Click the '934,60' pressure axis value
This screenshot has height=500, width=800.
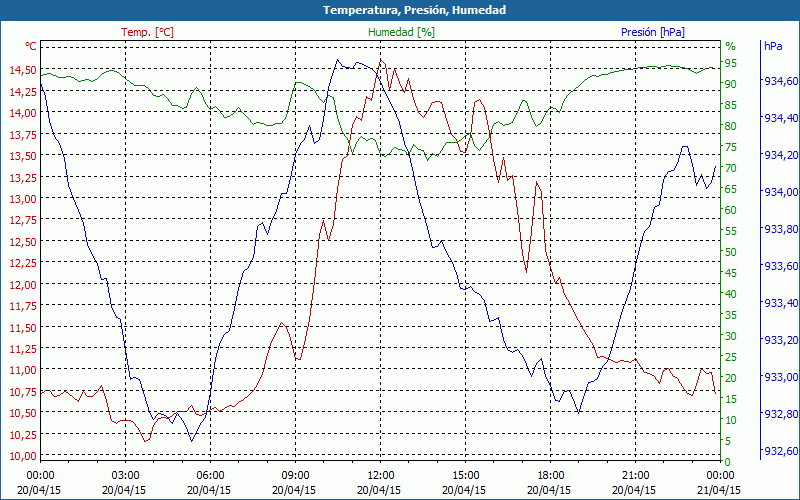781,81
